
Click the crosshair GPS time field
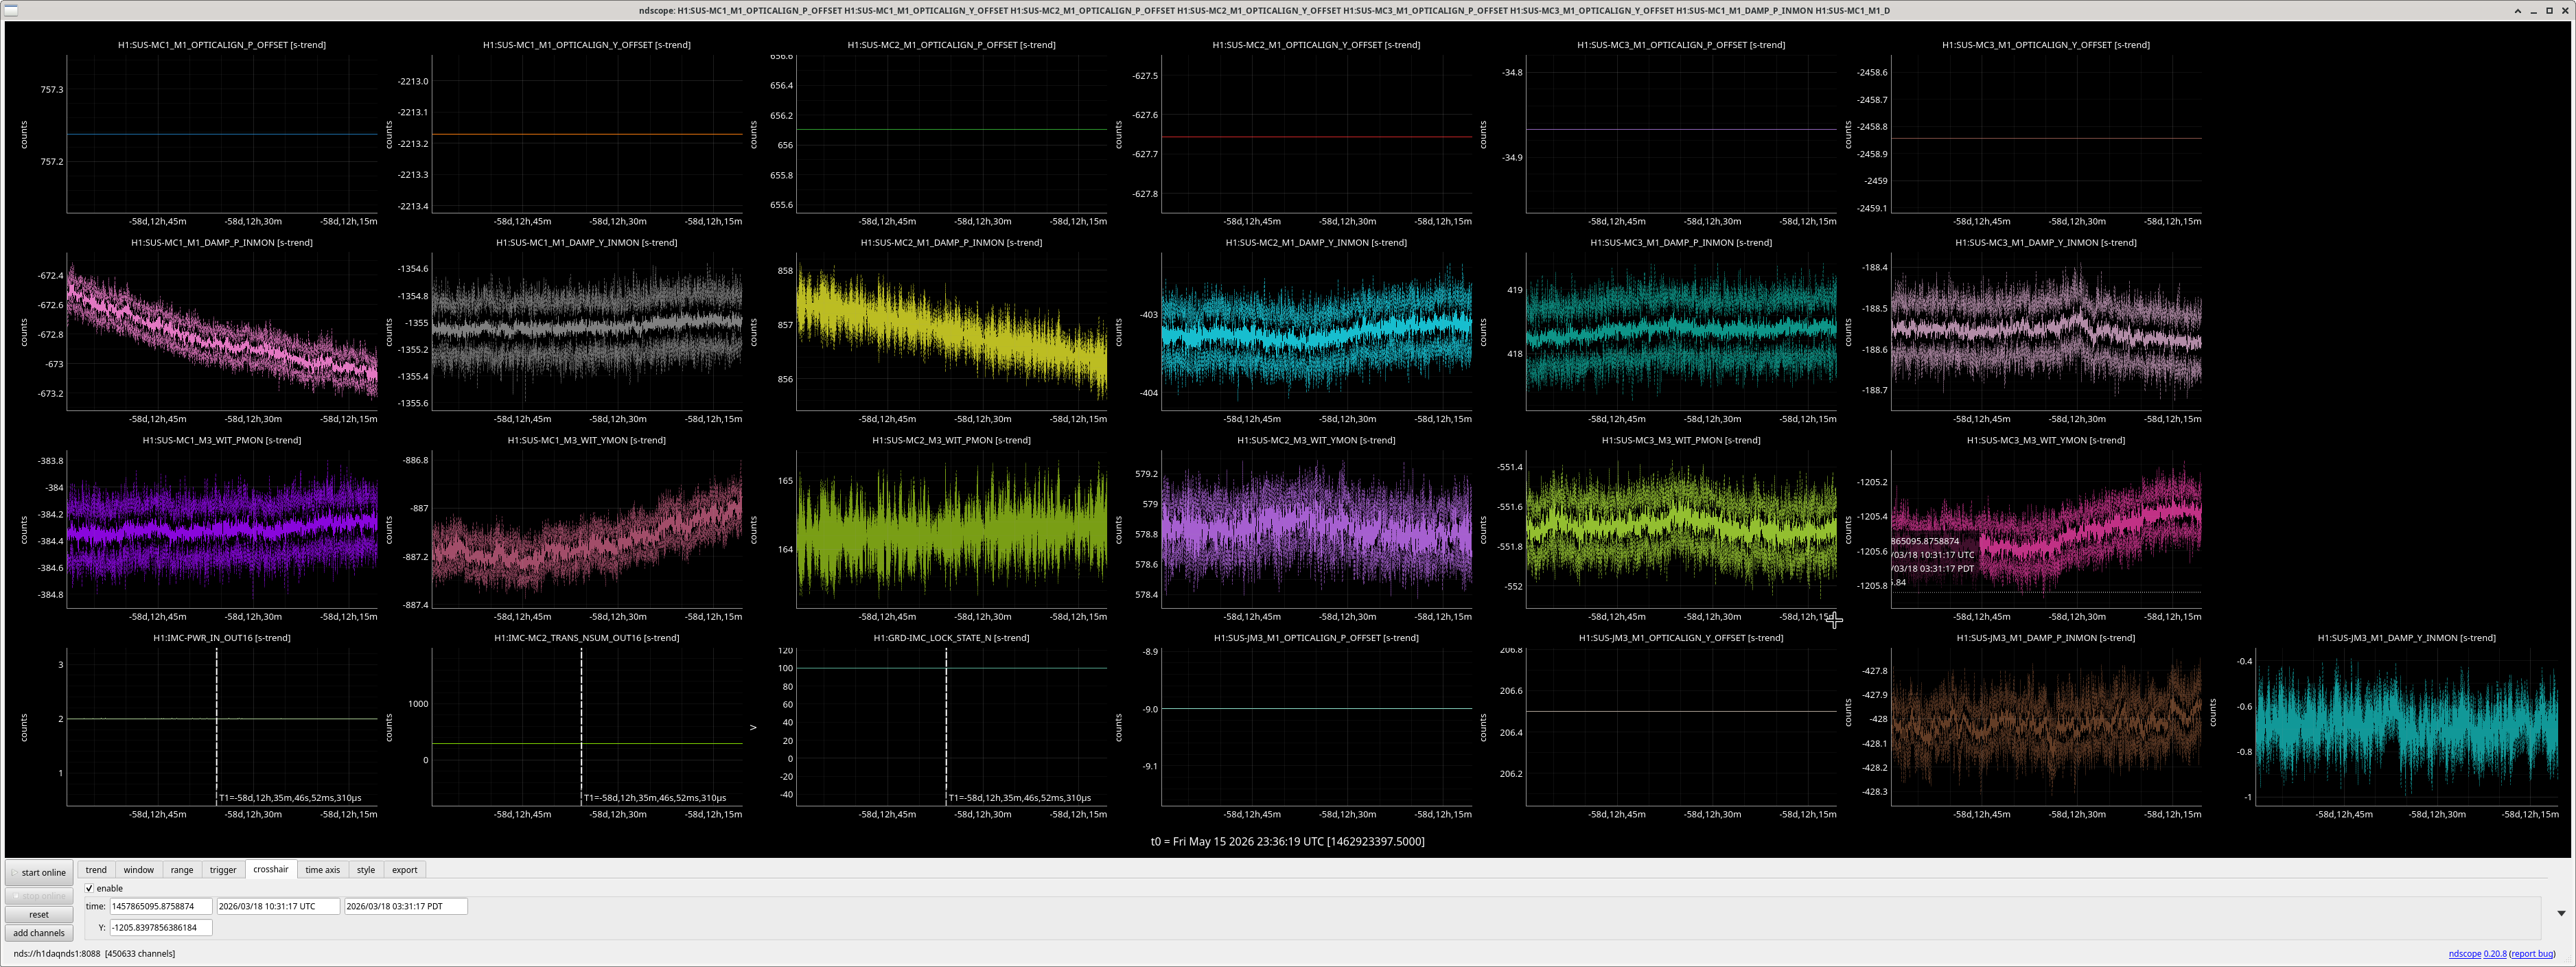(160, 906)
